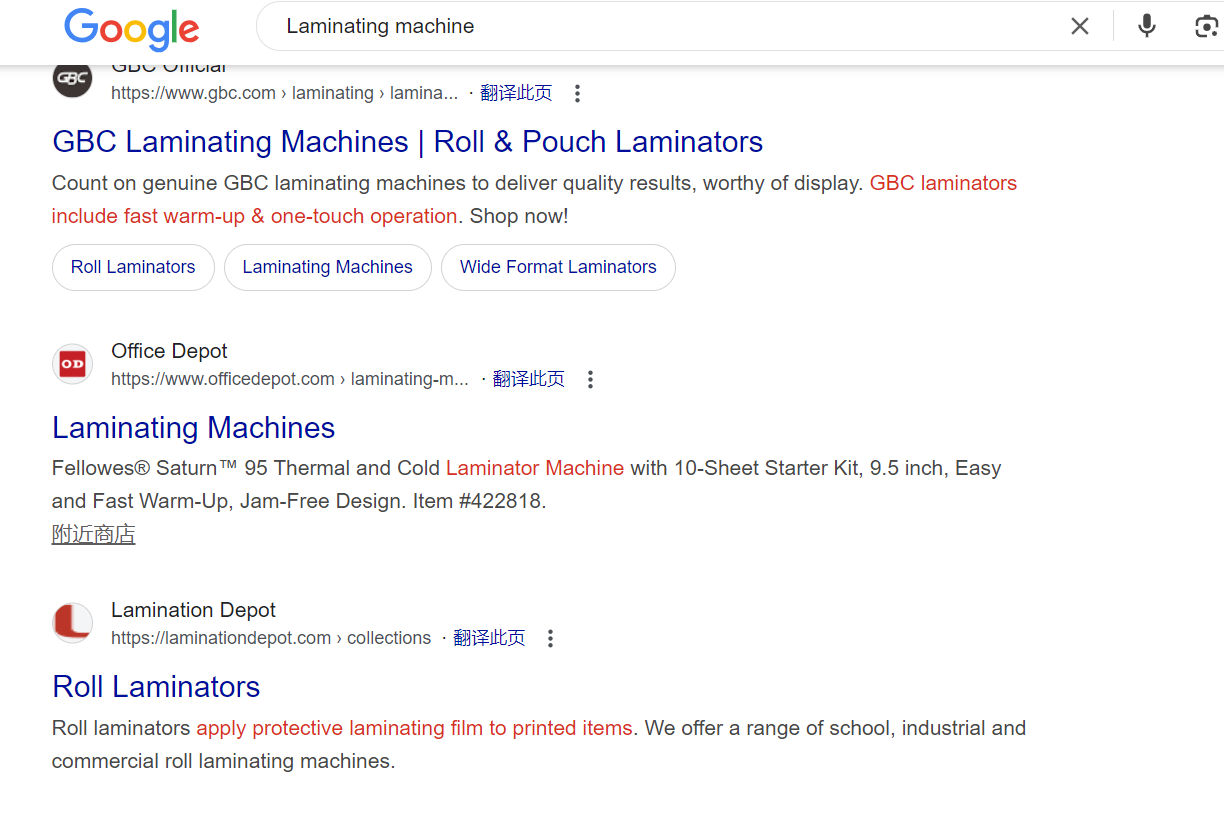
Task: Clear the search box with X
Action: pos(1080,27)
